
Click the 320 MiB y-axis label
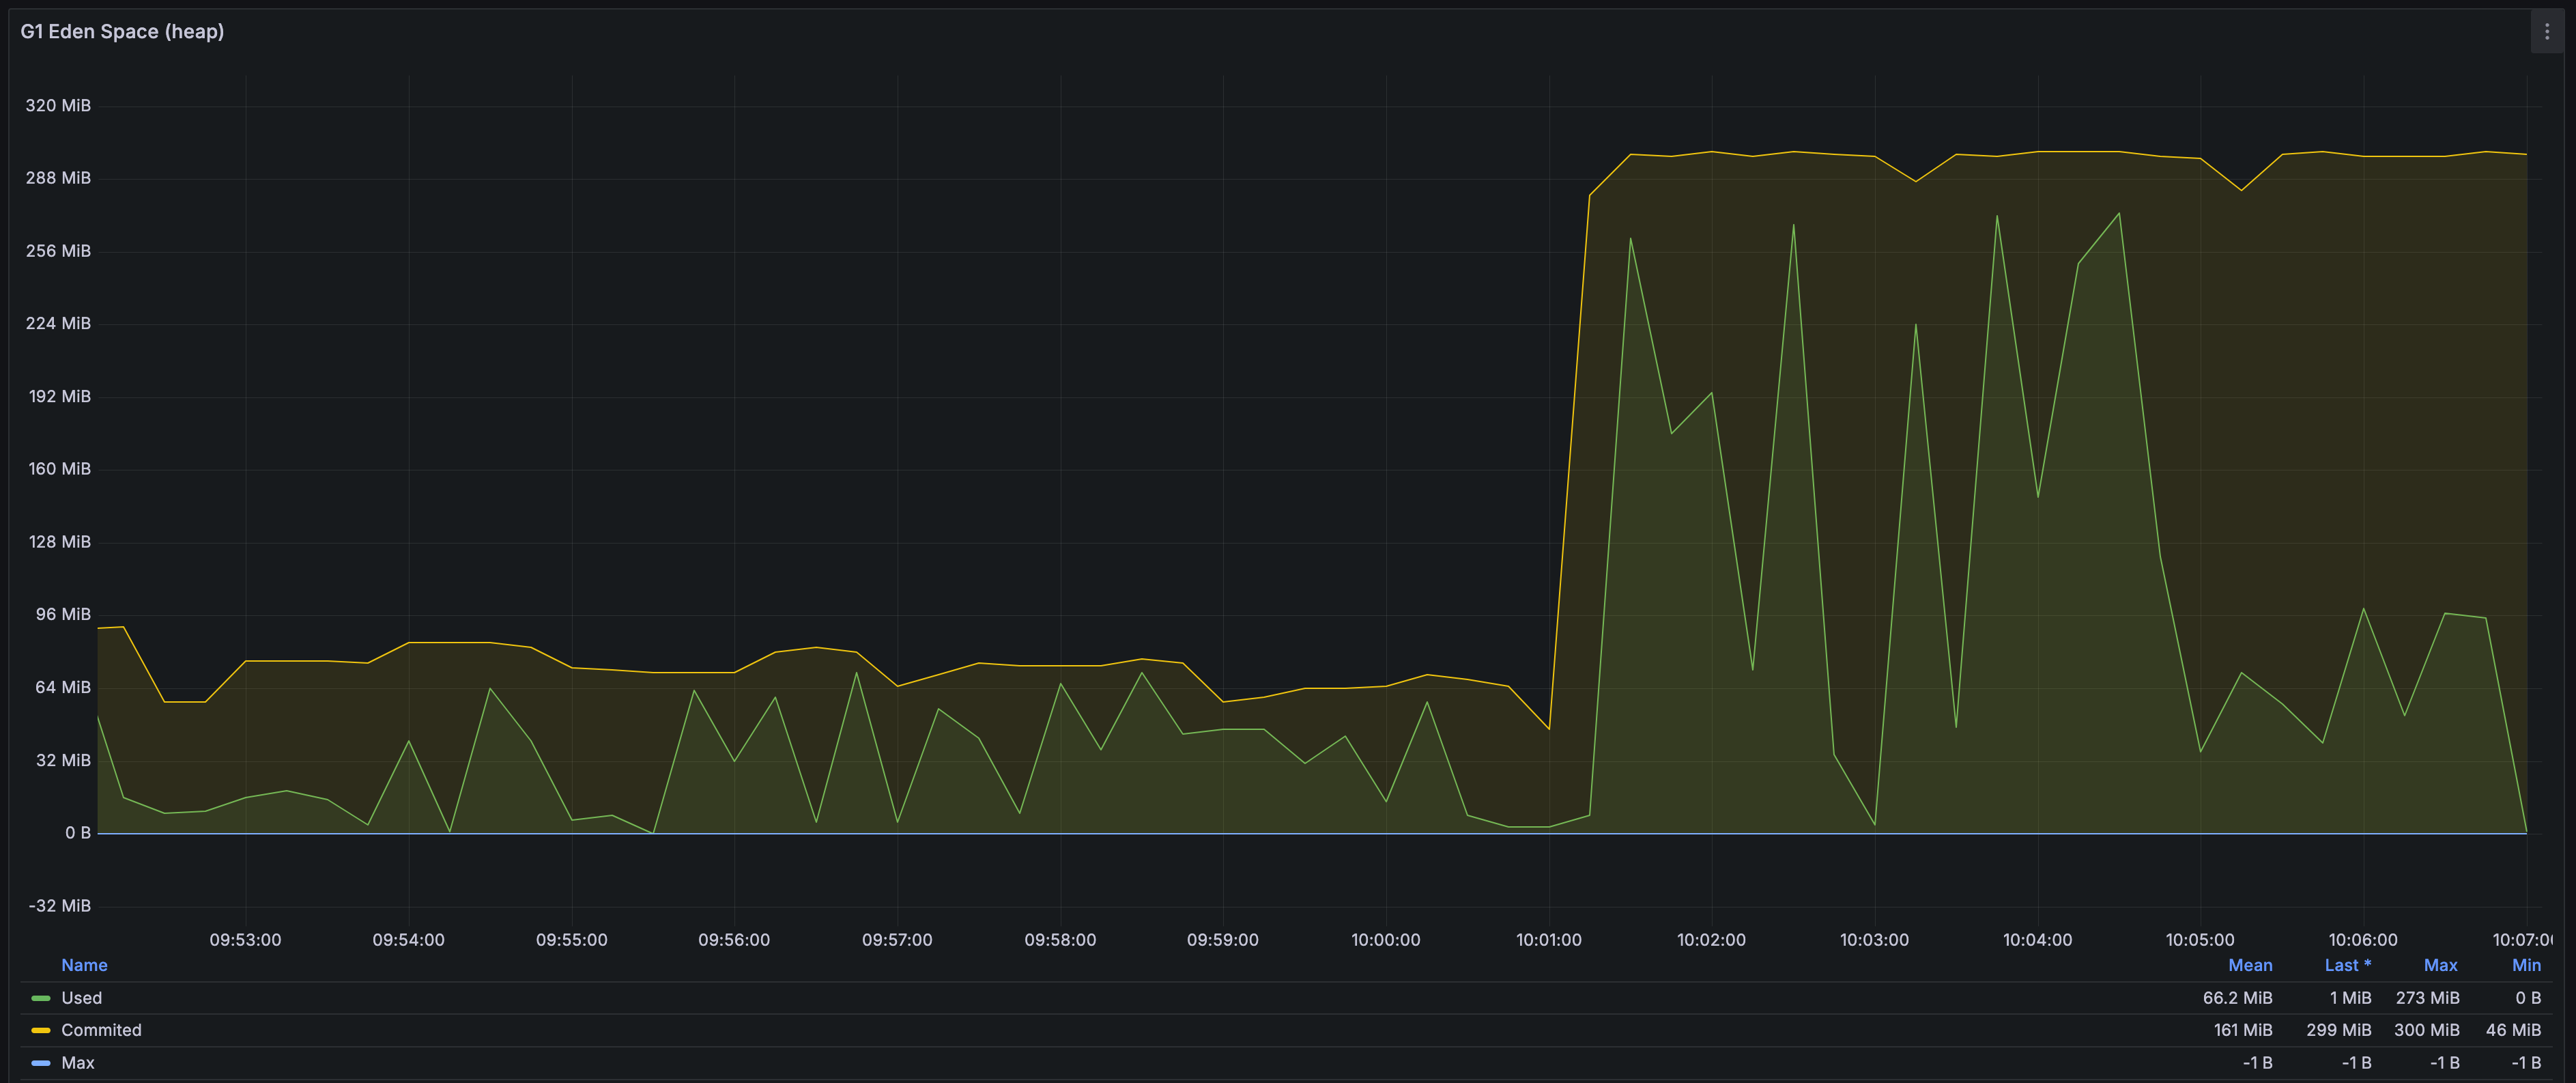pyautogui.click(x=58, y=106)
